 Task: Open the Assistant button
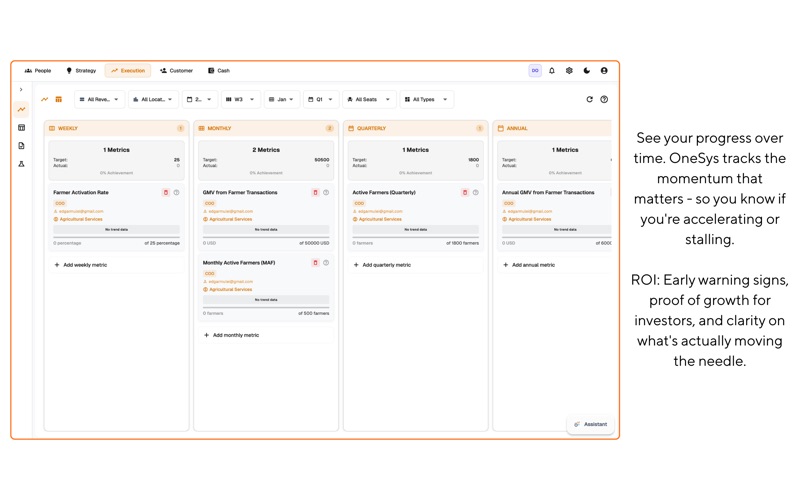590,424
